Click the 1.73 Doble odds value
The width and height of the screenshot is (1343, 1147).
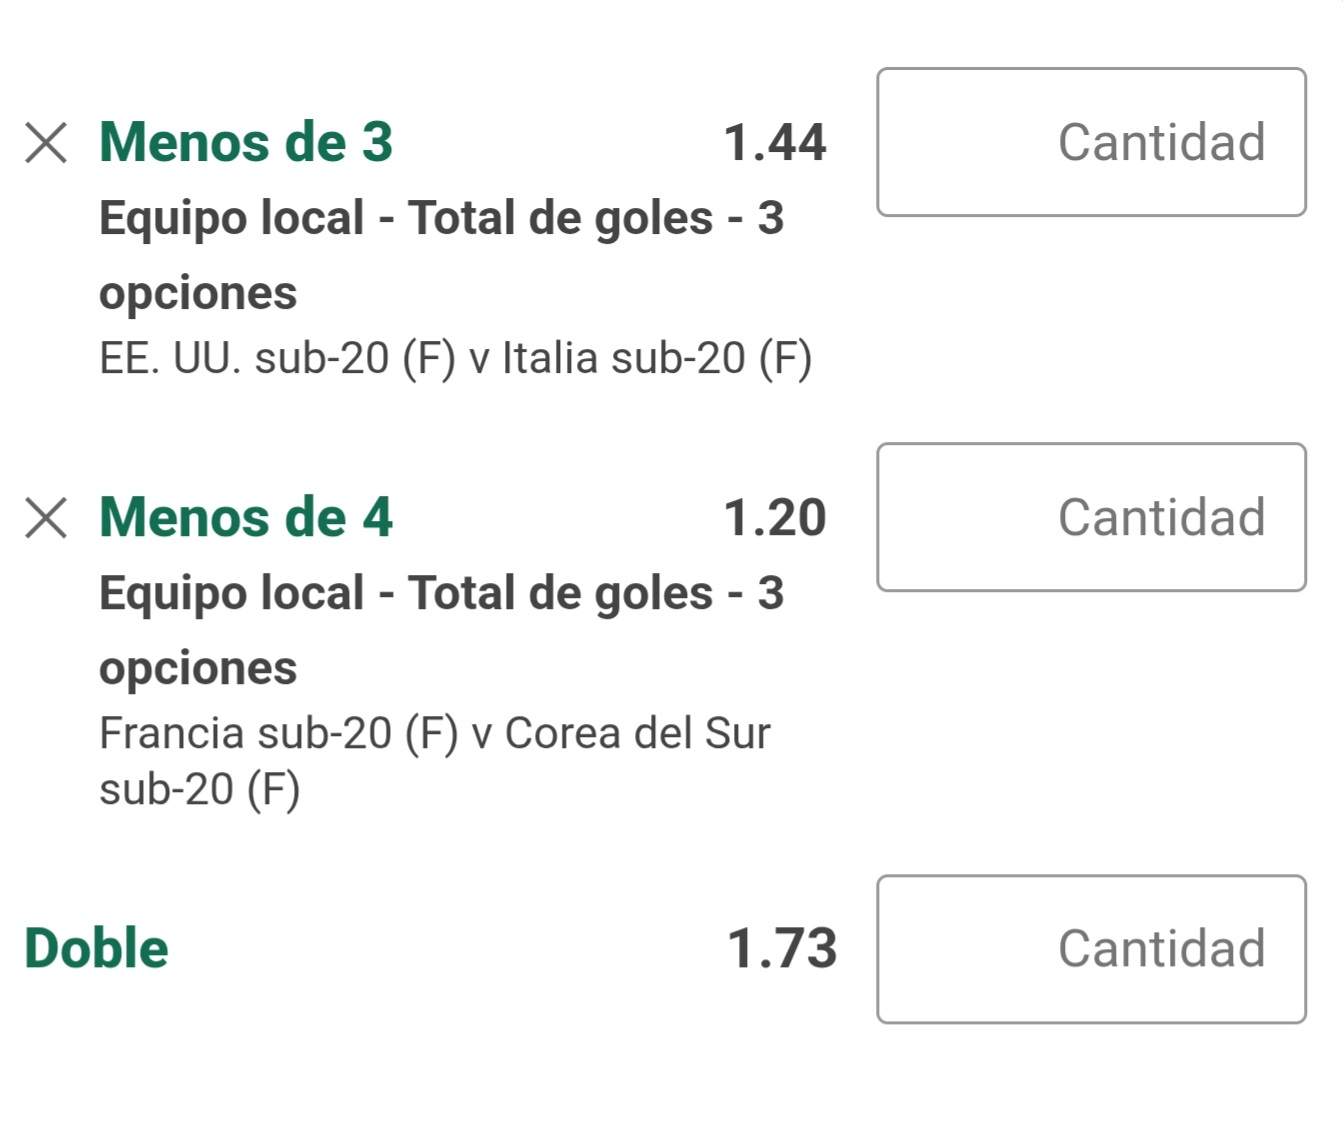tap(782, 948)
